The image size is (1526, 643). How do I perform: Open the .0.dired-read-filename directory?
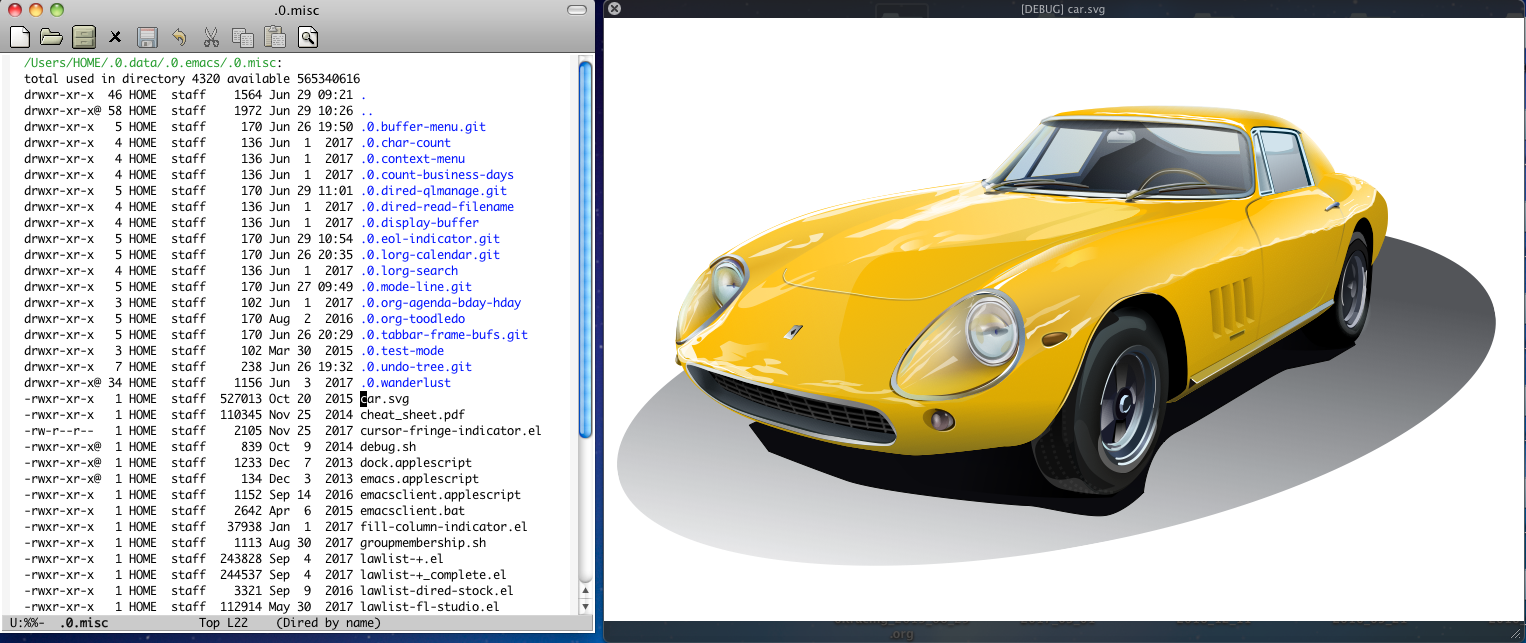coord(437,207)
